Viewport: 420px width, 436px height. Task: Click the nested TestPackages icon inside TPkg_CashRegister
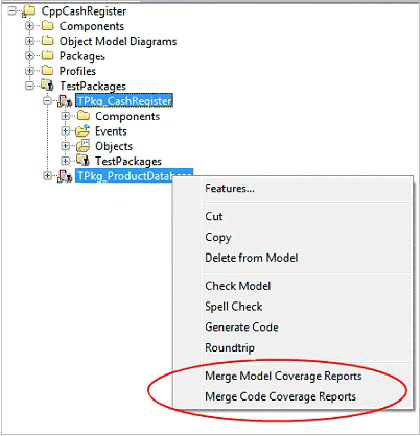pyautogui.click(x=83, y=160)
